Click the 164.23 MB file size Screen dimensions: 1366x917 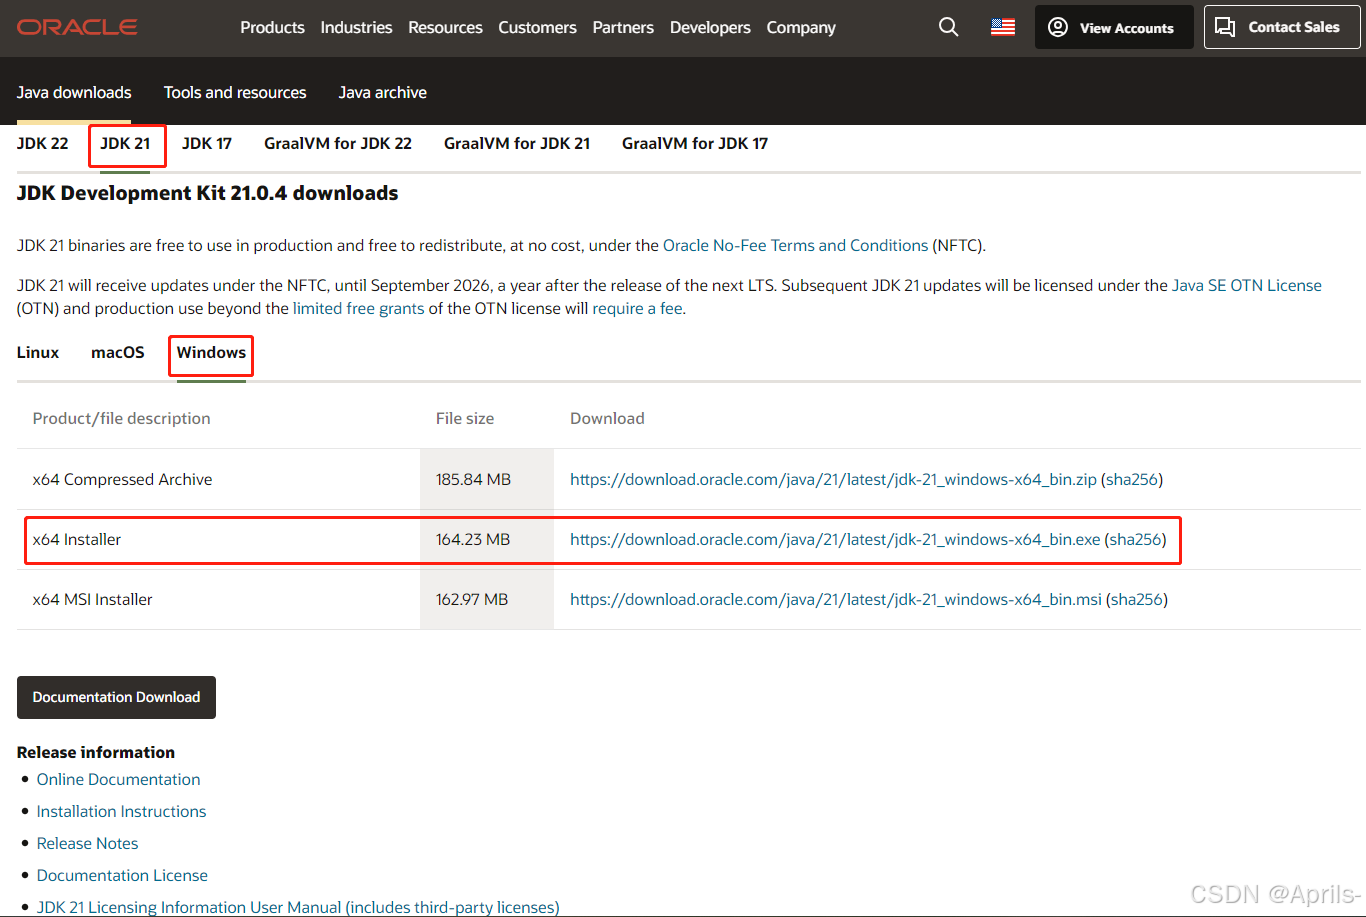click(x=473, y=539)
